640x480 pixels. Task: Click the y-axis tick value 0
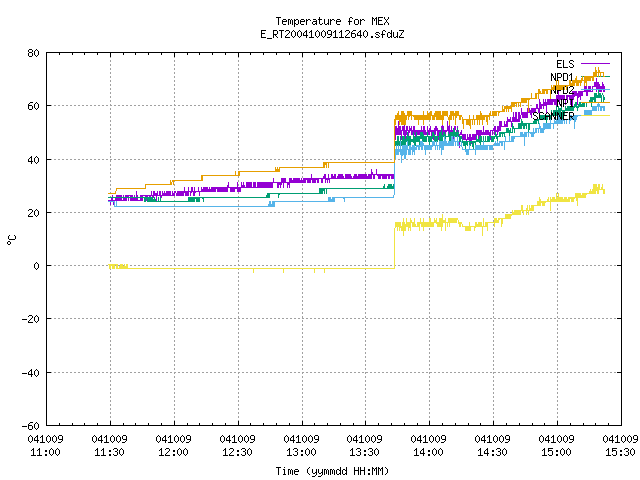pyautogui.click(x=37, y=266)
